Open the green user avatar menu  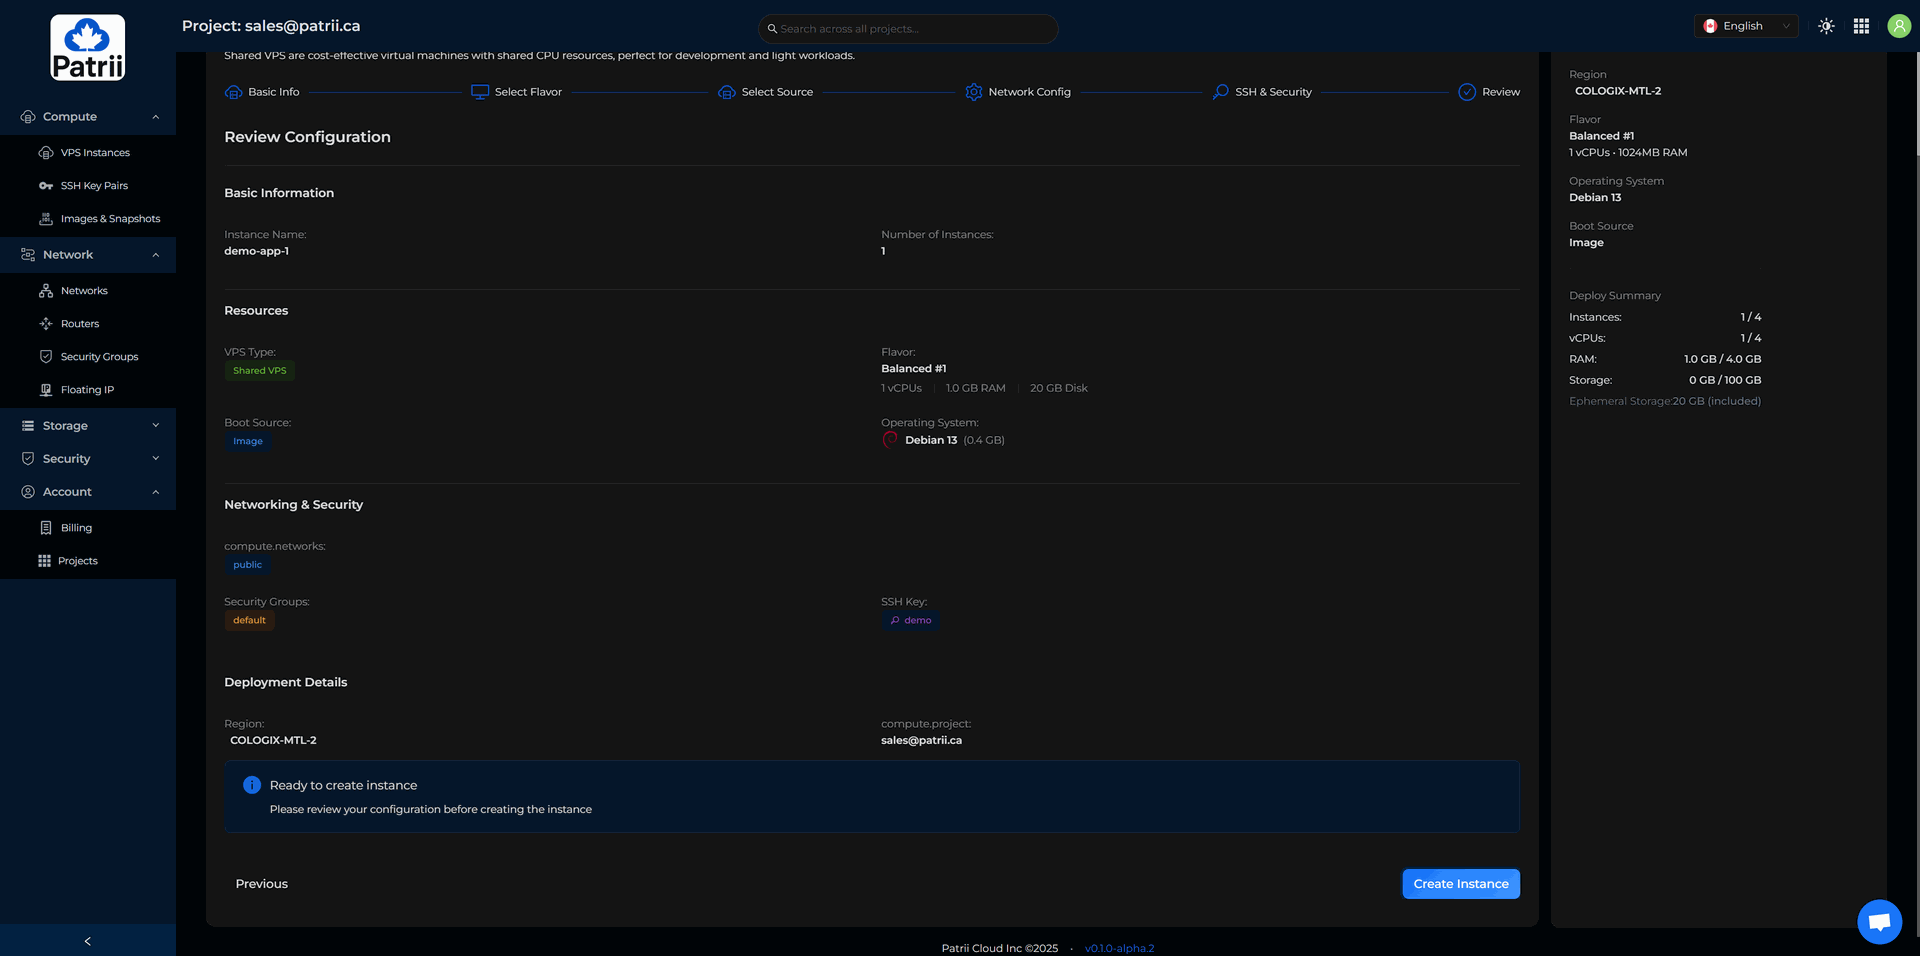(1898, 26)
